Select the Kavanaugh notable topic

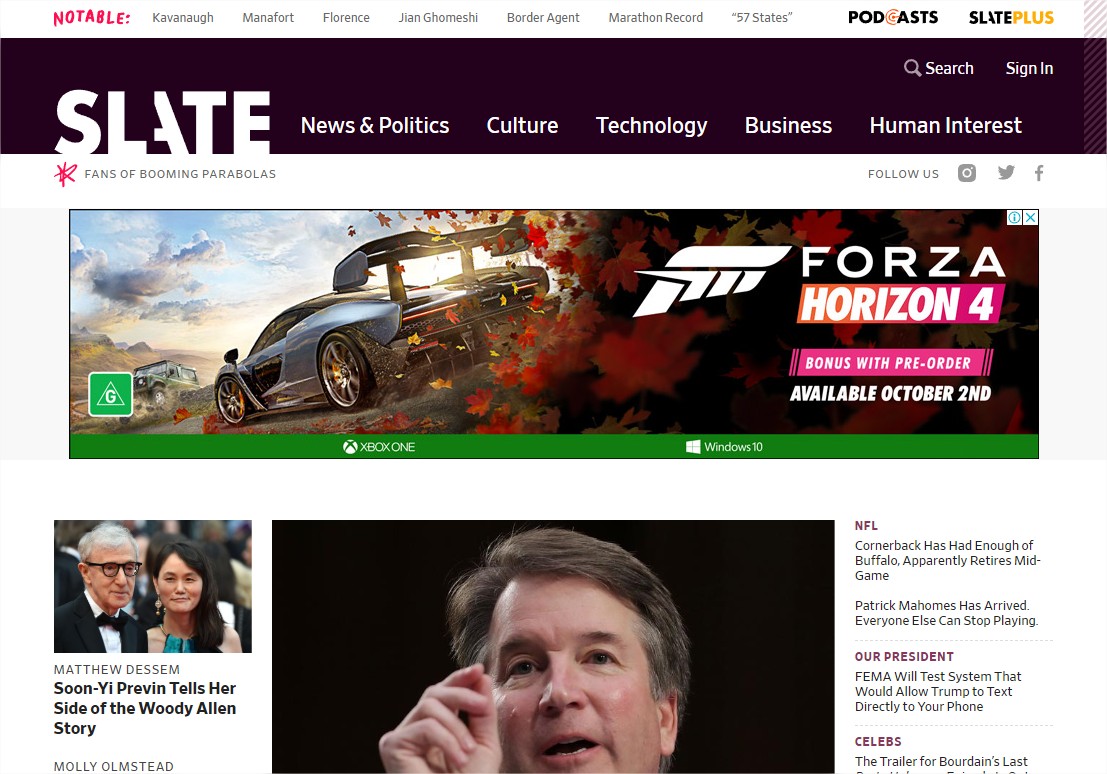click(183, 18)
